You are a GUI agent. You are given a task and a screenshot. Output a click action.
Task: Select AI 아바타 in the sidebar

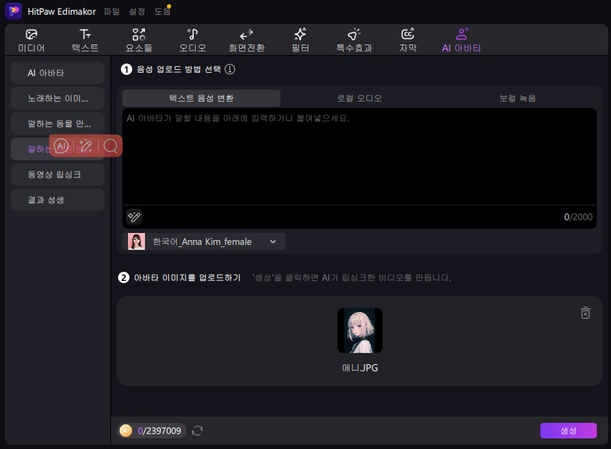58,73
